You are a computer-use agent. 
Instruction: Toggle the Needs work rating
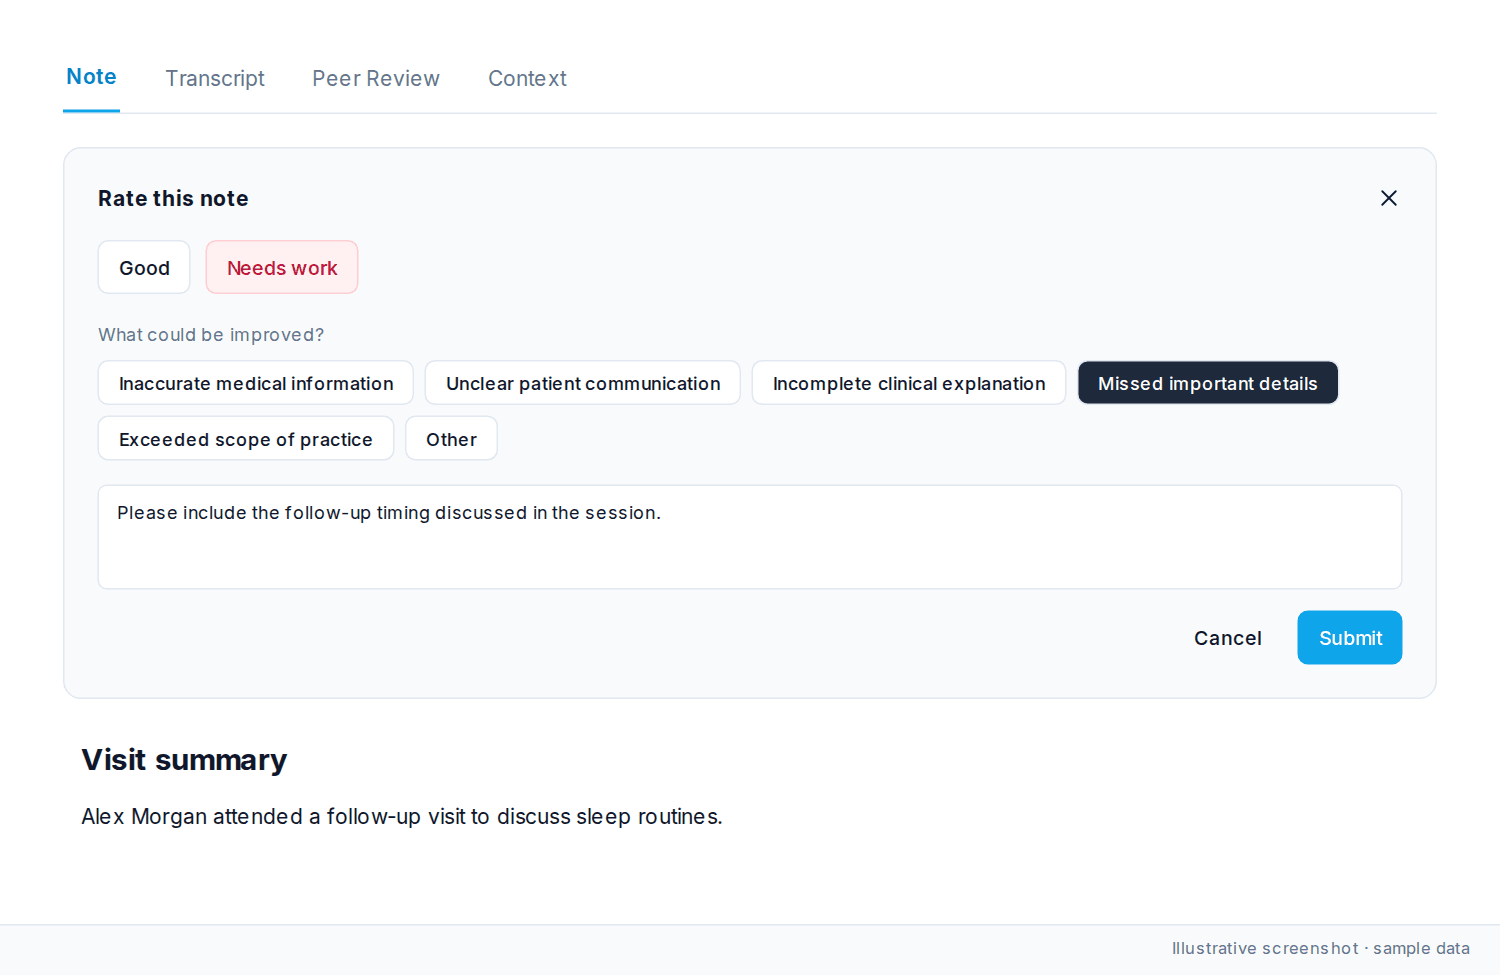[282, 268]
